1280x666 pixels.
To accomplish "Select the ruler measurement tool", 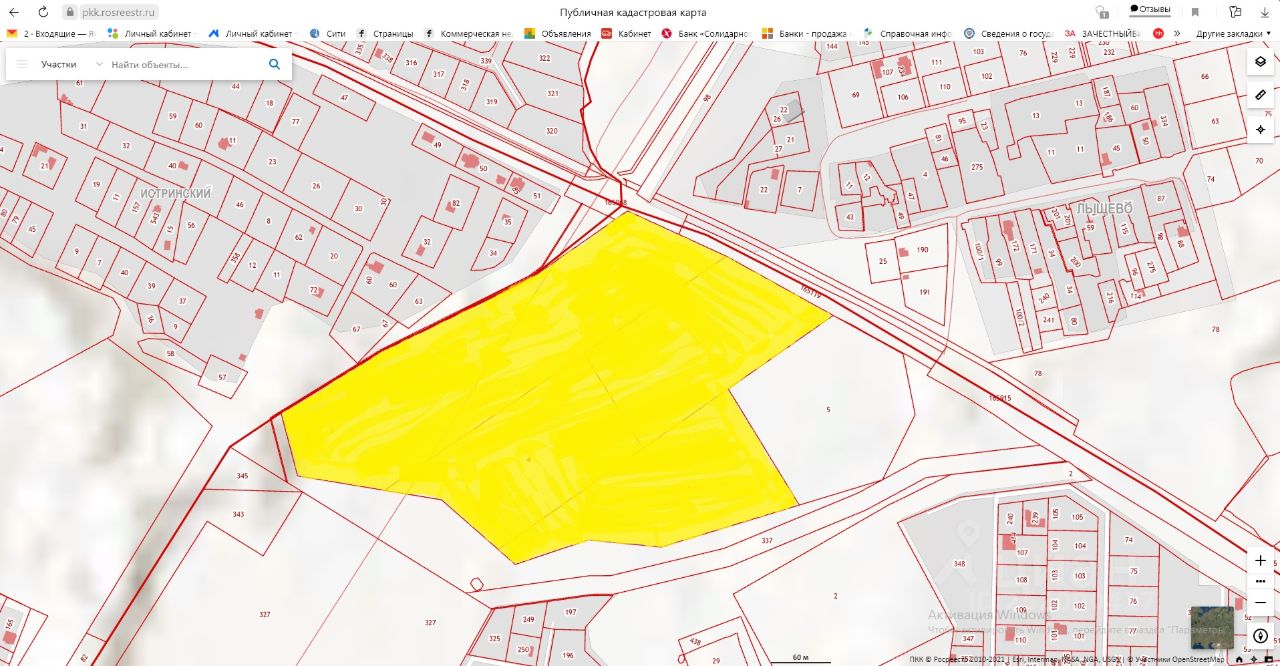I will click(x=1260, y=96).
